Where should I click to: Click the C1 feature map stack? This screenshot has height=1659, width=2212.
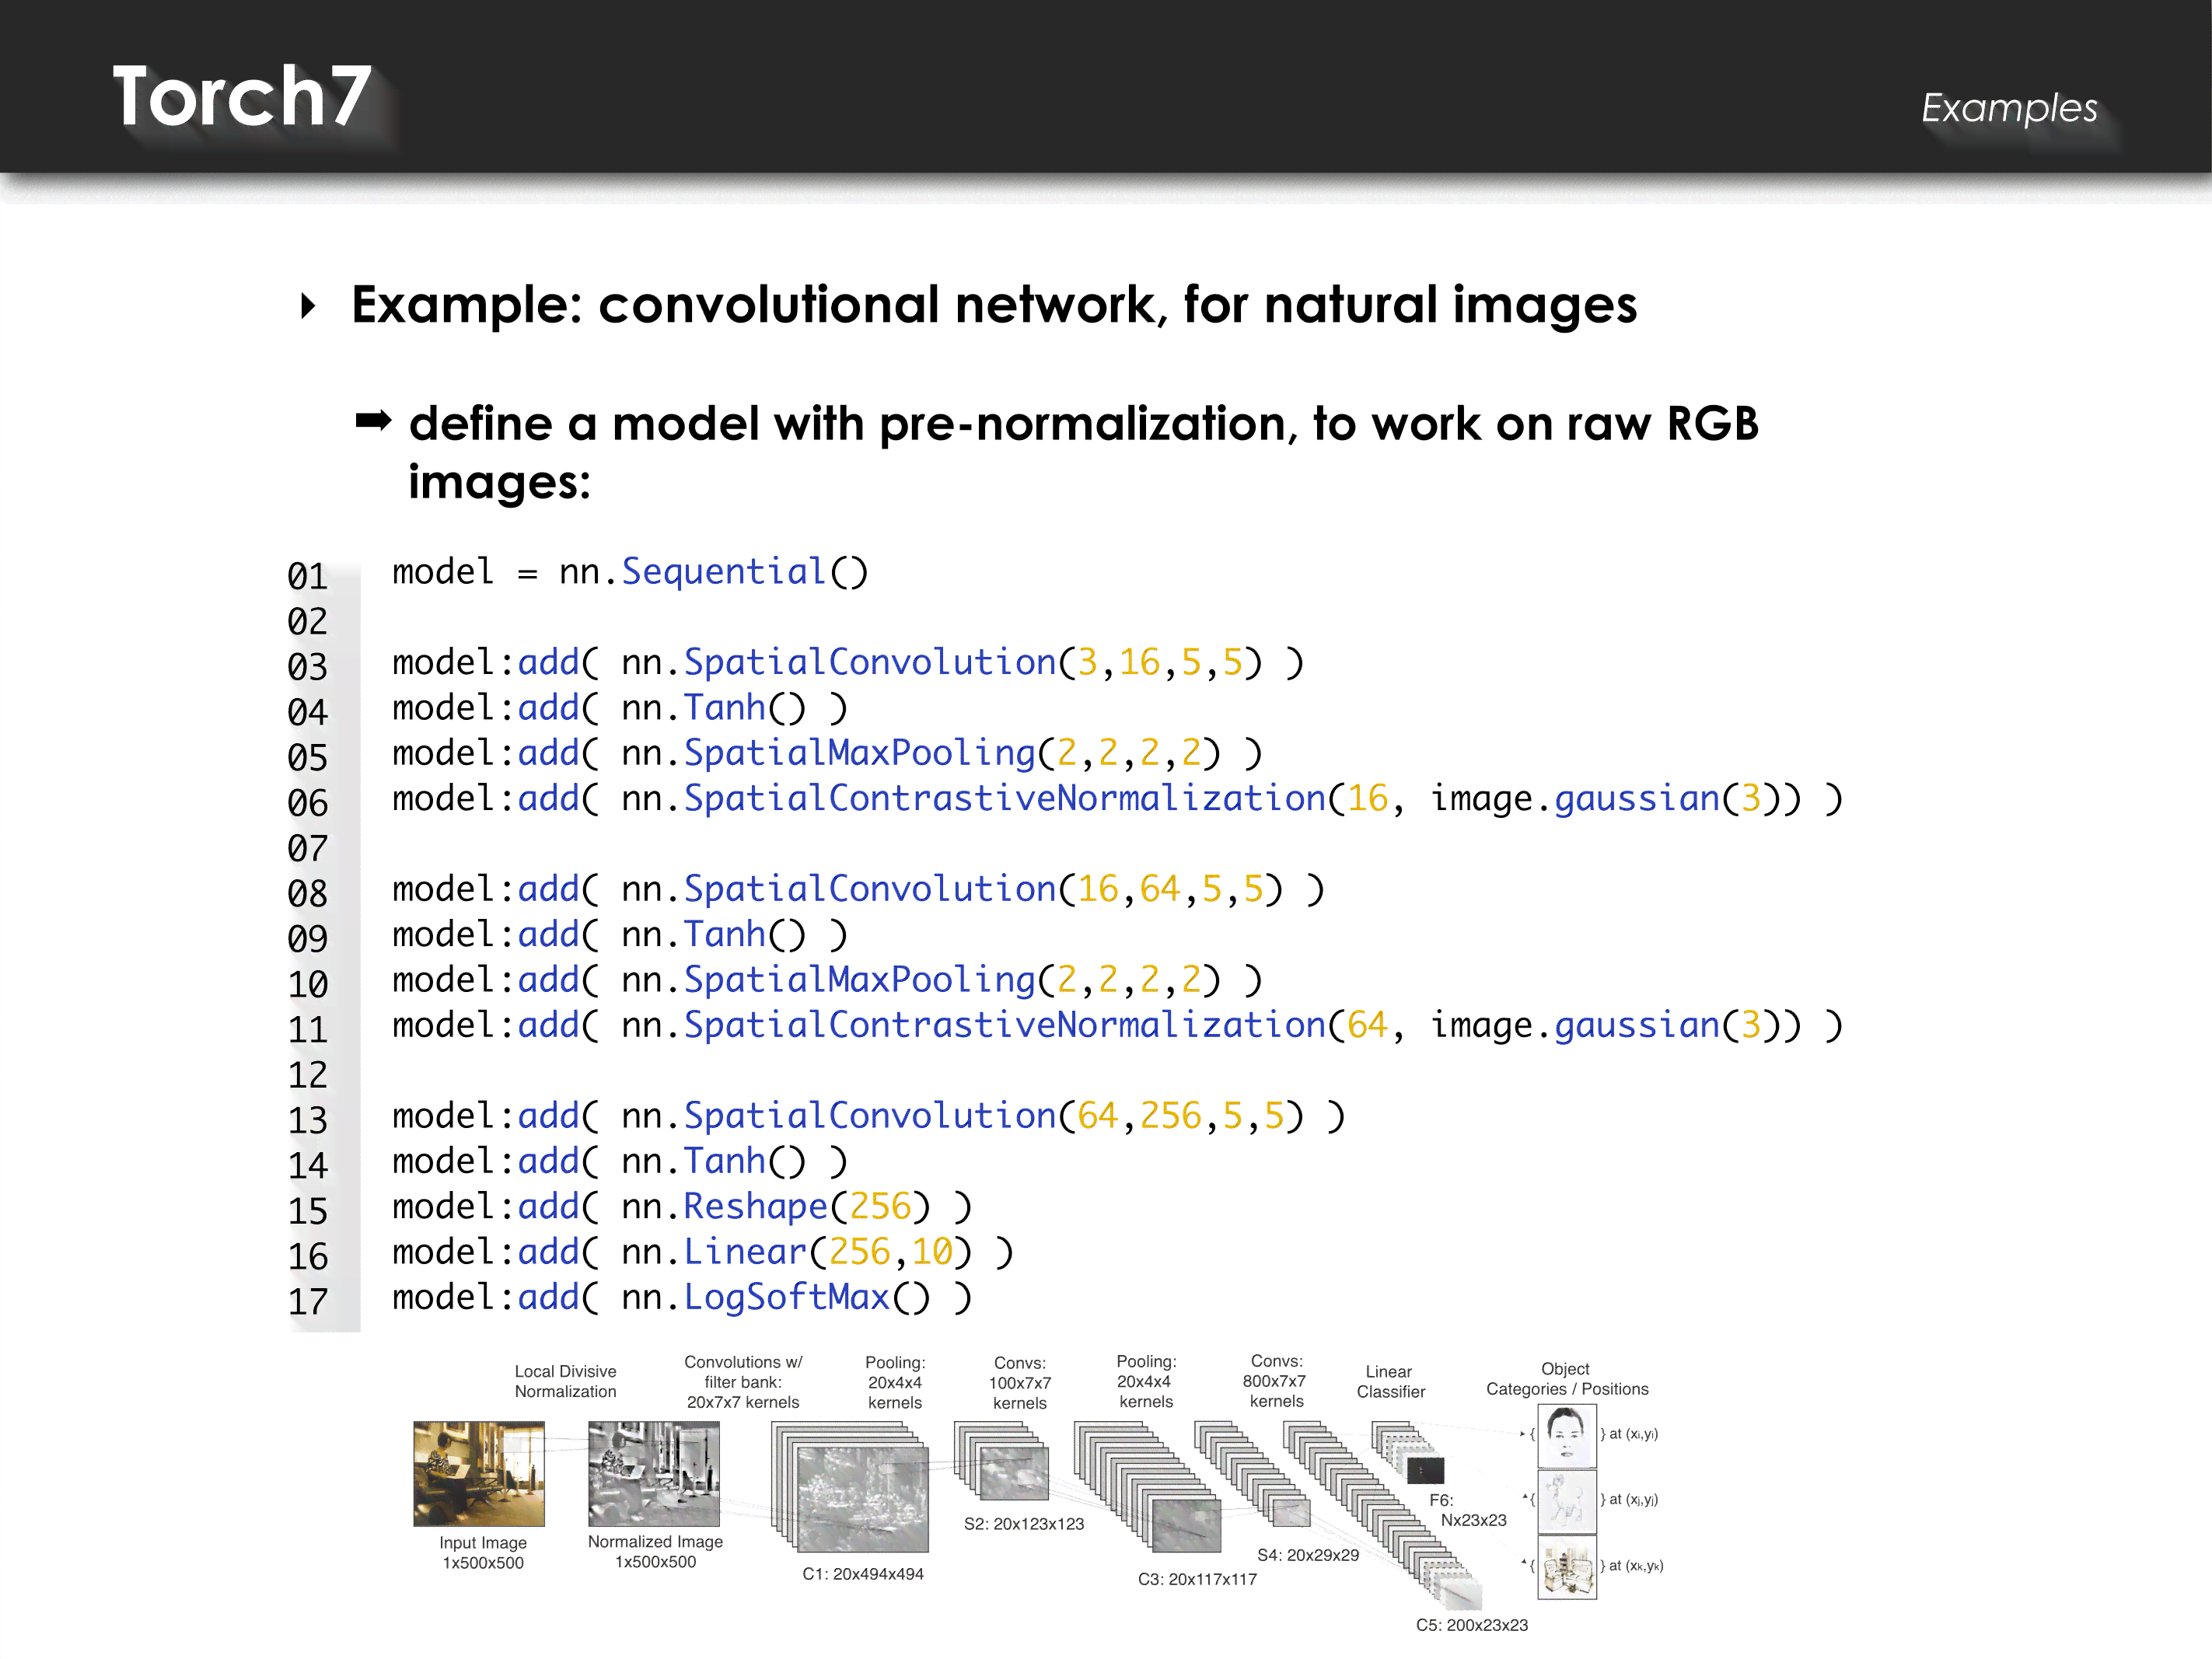click(x=850, y=1487)
